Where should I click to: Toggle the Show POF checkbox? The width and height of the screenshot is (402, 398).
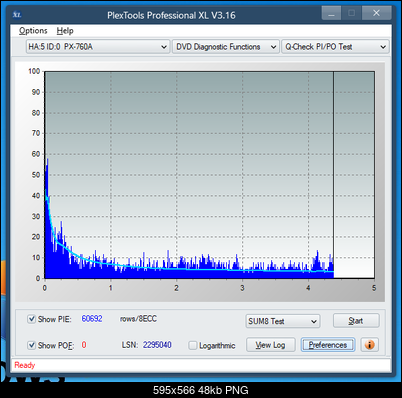(31, 345)
